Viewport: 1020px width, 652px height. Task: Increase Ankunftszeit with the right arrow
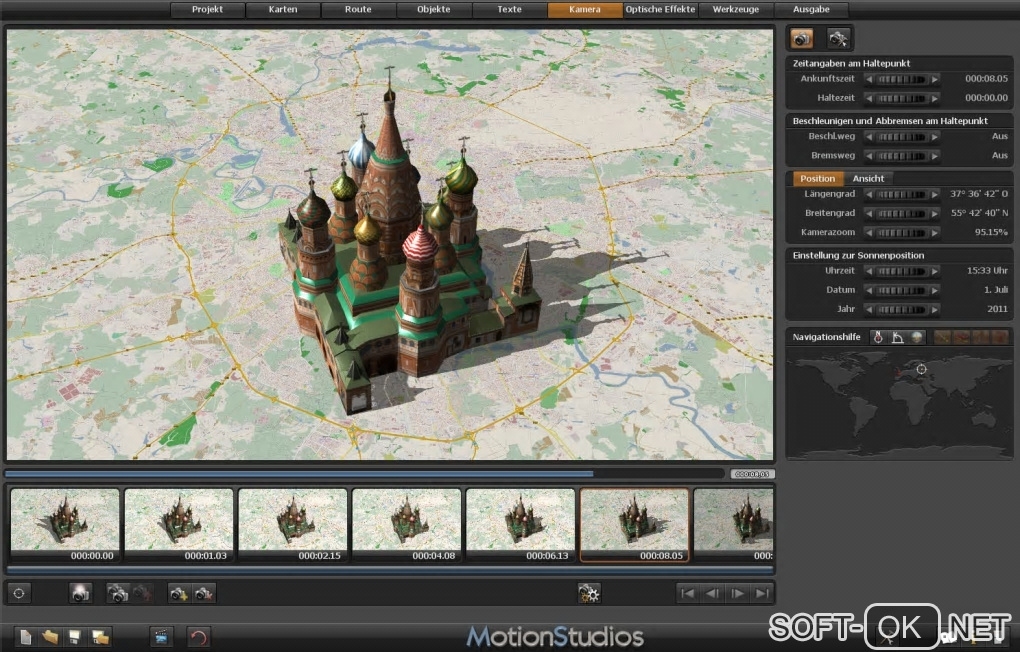tap(935, 79)
